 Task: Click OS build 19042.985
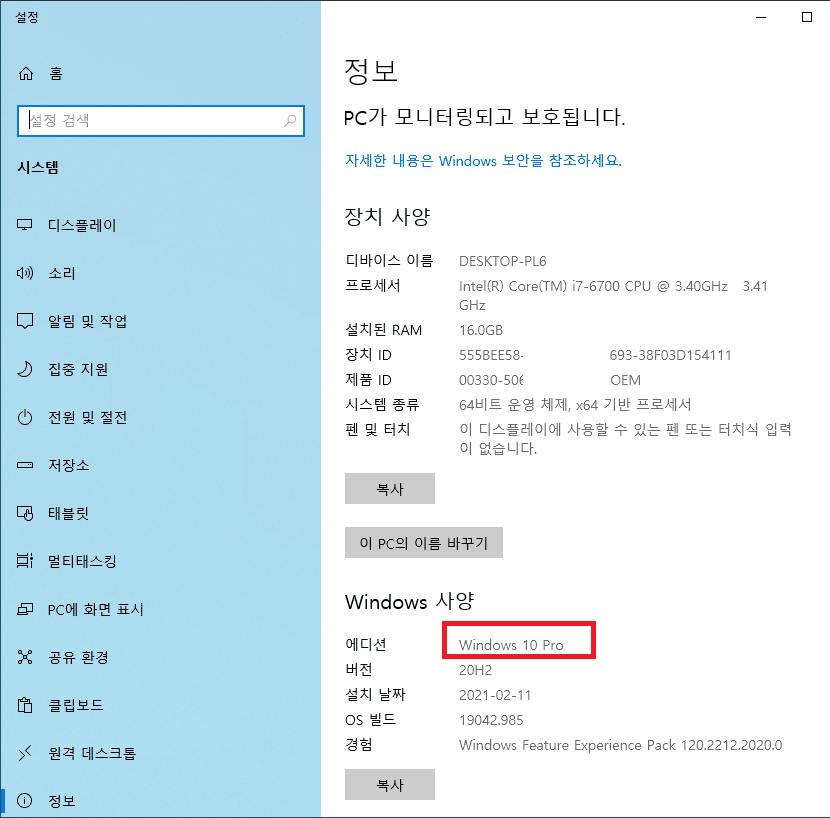491,720
